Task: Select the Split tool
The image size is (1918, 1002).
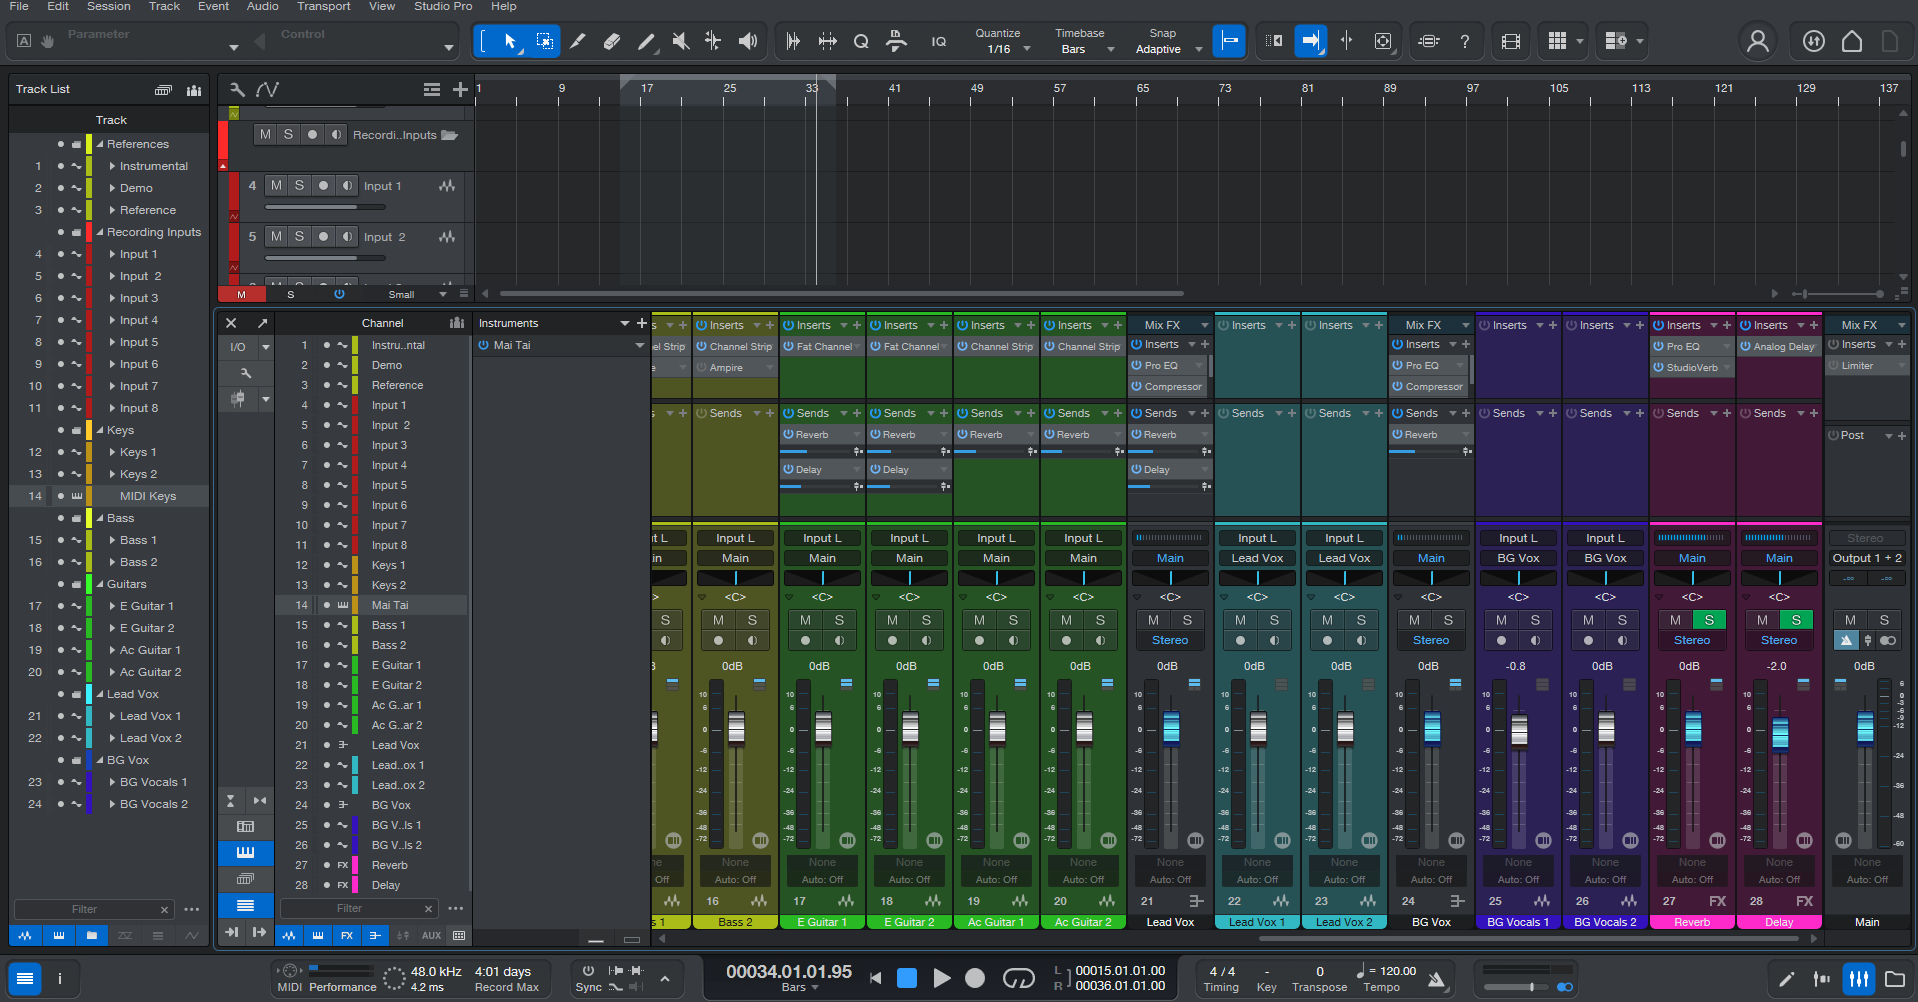Action: [x=578, y=41]
